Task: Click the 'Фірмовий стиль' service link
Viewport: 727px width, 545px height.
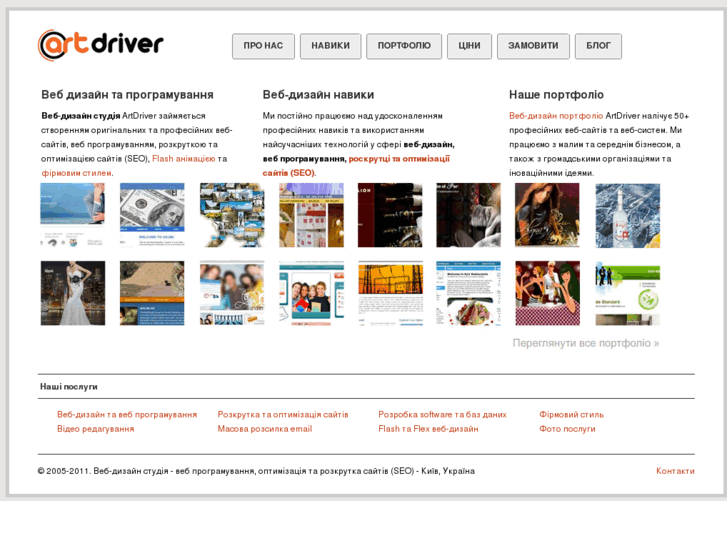Action: pyautogui.click(x=571, y=415)
